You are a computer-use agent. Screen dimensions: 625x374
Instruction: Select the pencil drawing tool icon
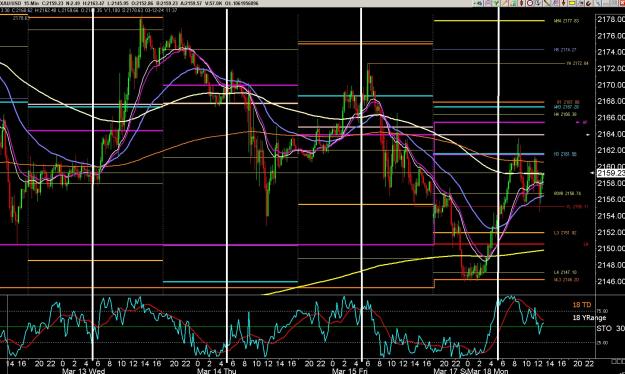[x=505, y=3]
